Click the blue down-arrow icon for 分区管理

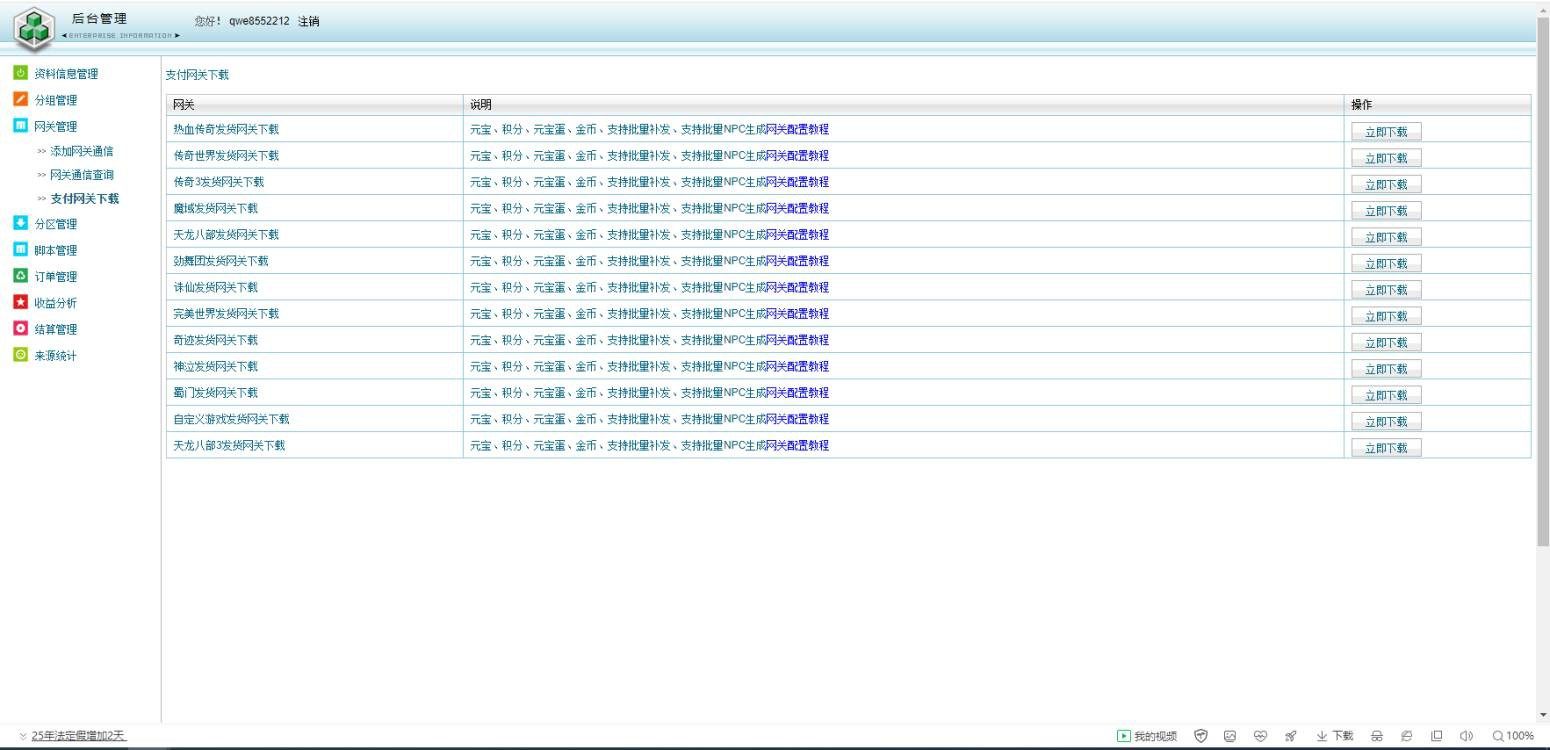coord(20,223)
